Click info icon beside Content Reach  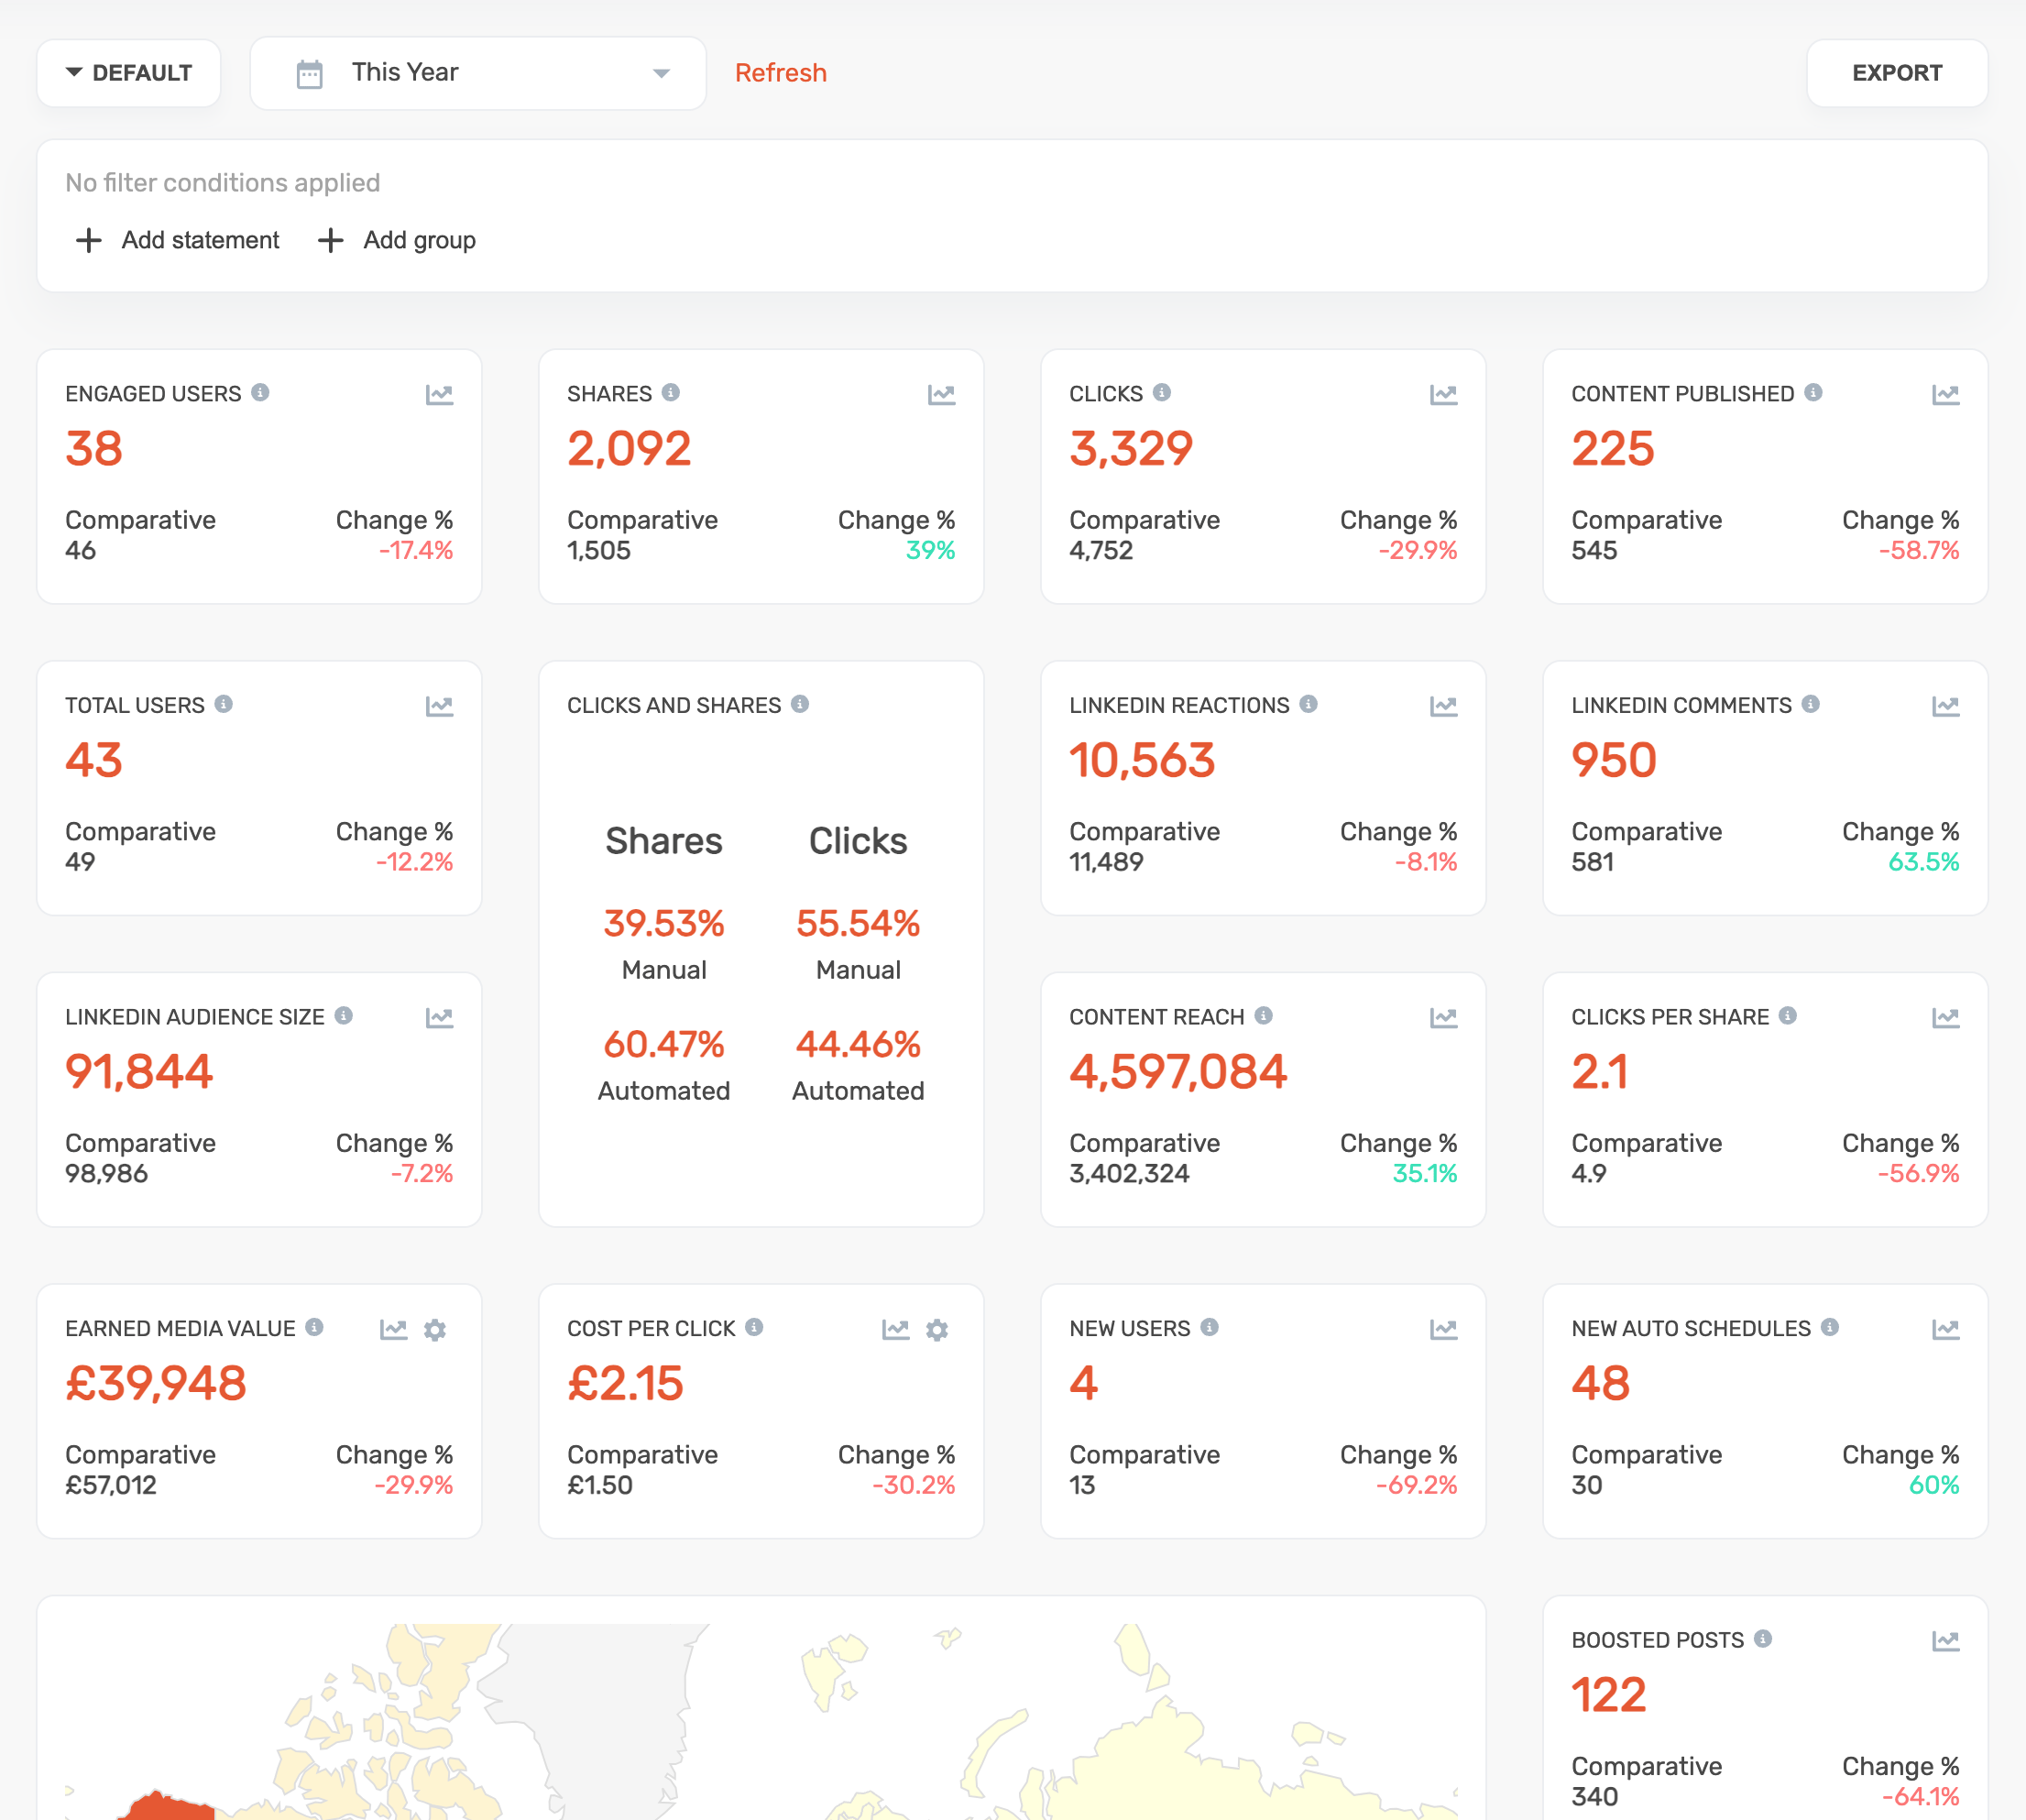pyautogui.click(x=1263, y=1016)
